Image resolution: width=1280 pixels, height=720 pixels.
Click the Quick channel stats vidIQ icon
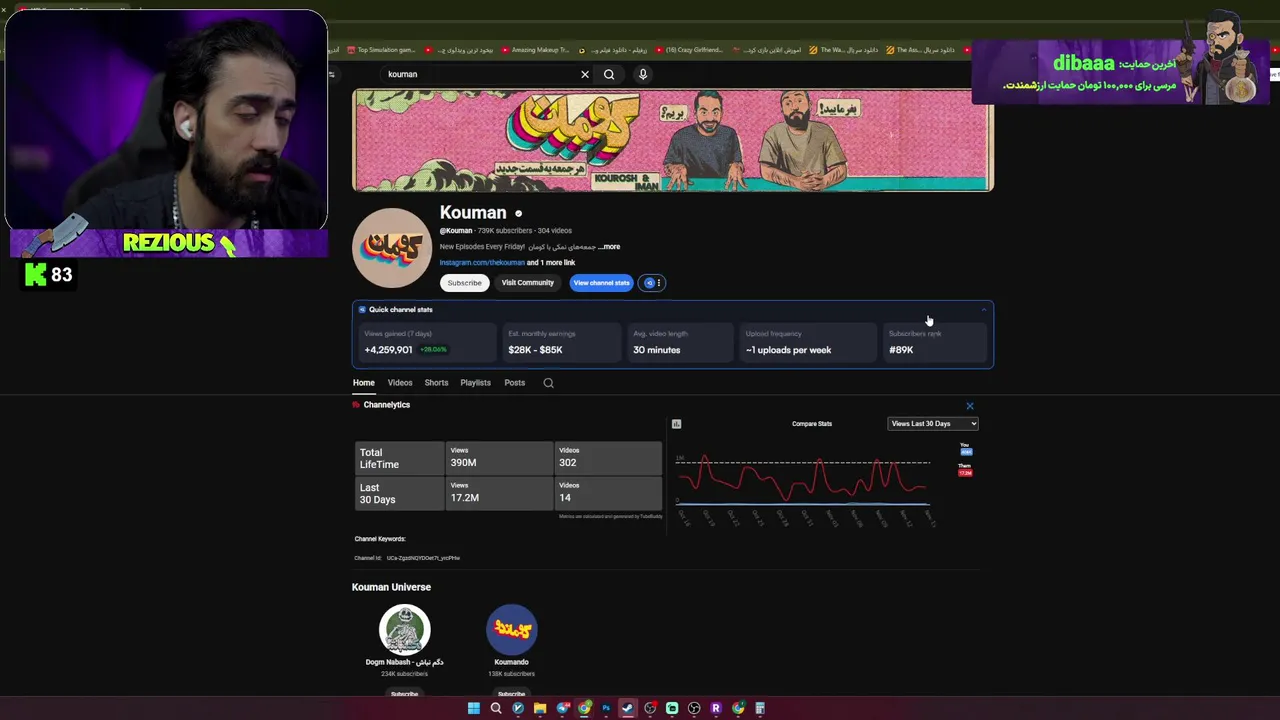click(x=362, y=310)
